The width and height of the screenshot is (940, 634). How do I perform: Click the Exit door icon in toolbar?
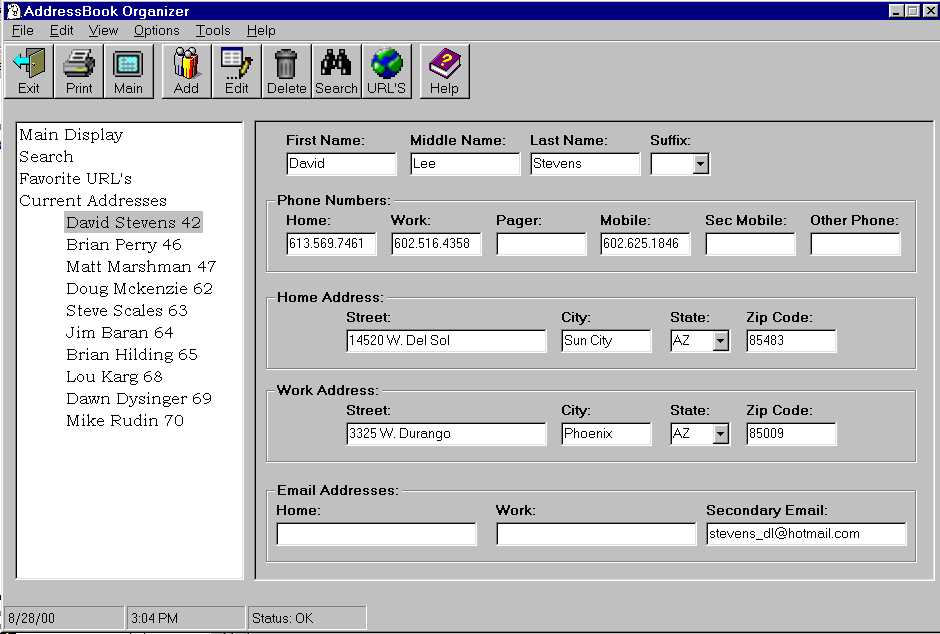point(29,71)
